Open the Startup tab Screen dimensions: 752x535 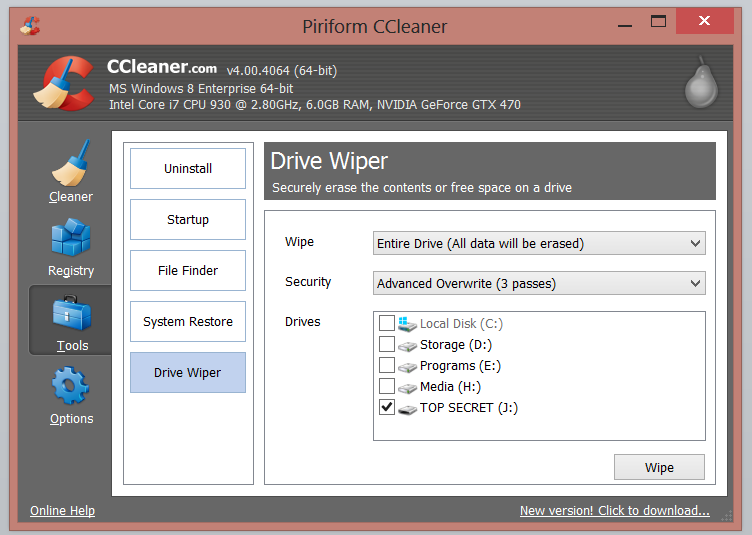click(x=188, y=220)
